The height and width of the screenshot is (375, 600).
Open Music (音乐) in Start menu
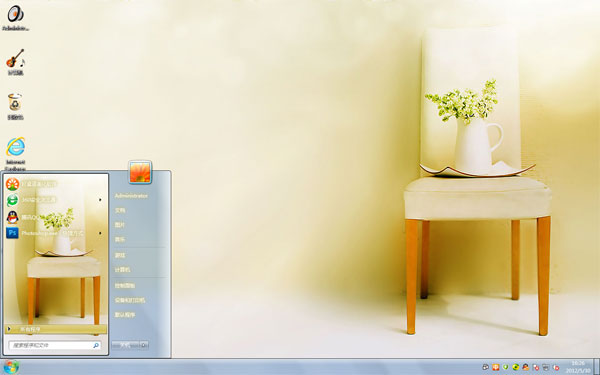(x=120, y=240)
